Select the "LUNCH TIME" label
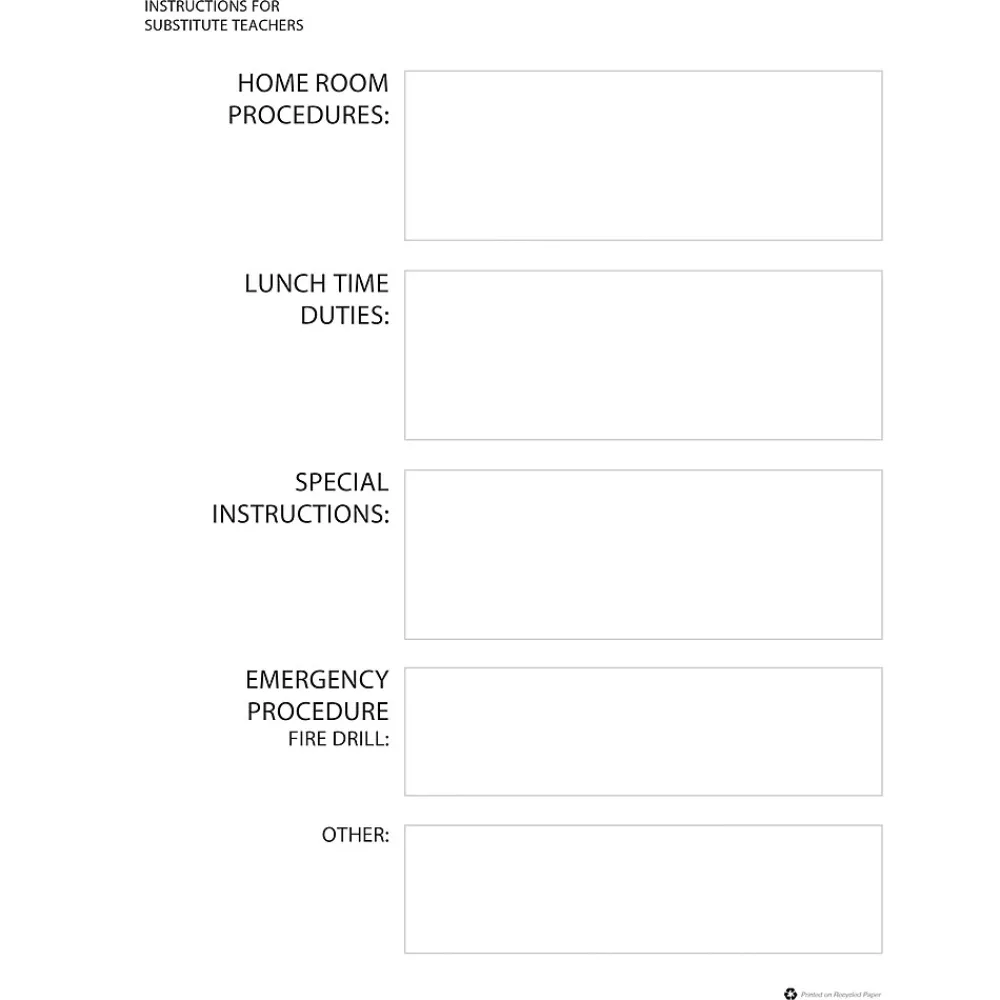Image resolution: width=1000 pixels, height=1000 pixels. 316,283
